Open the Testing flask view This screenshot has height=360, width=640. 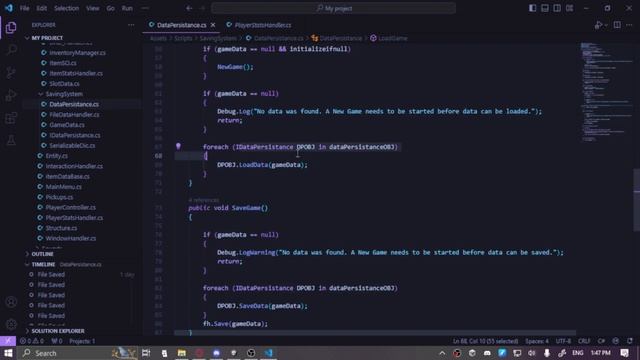click(11, 140)
